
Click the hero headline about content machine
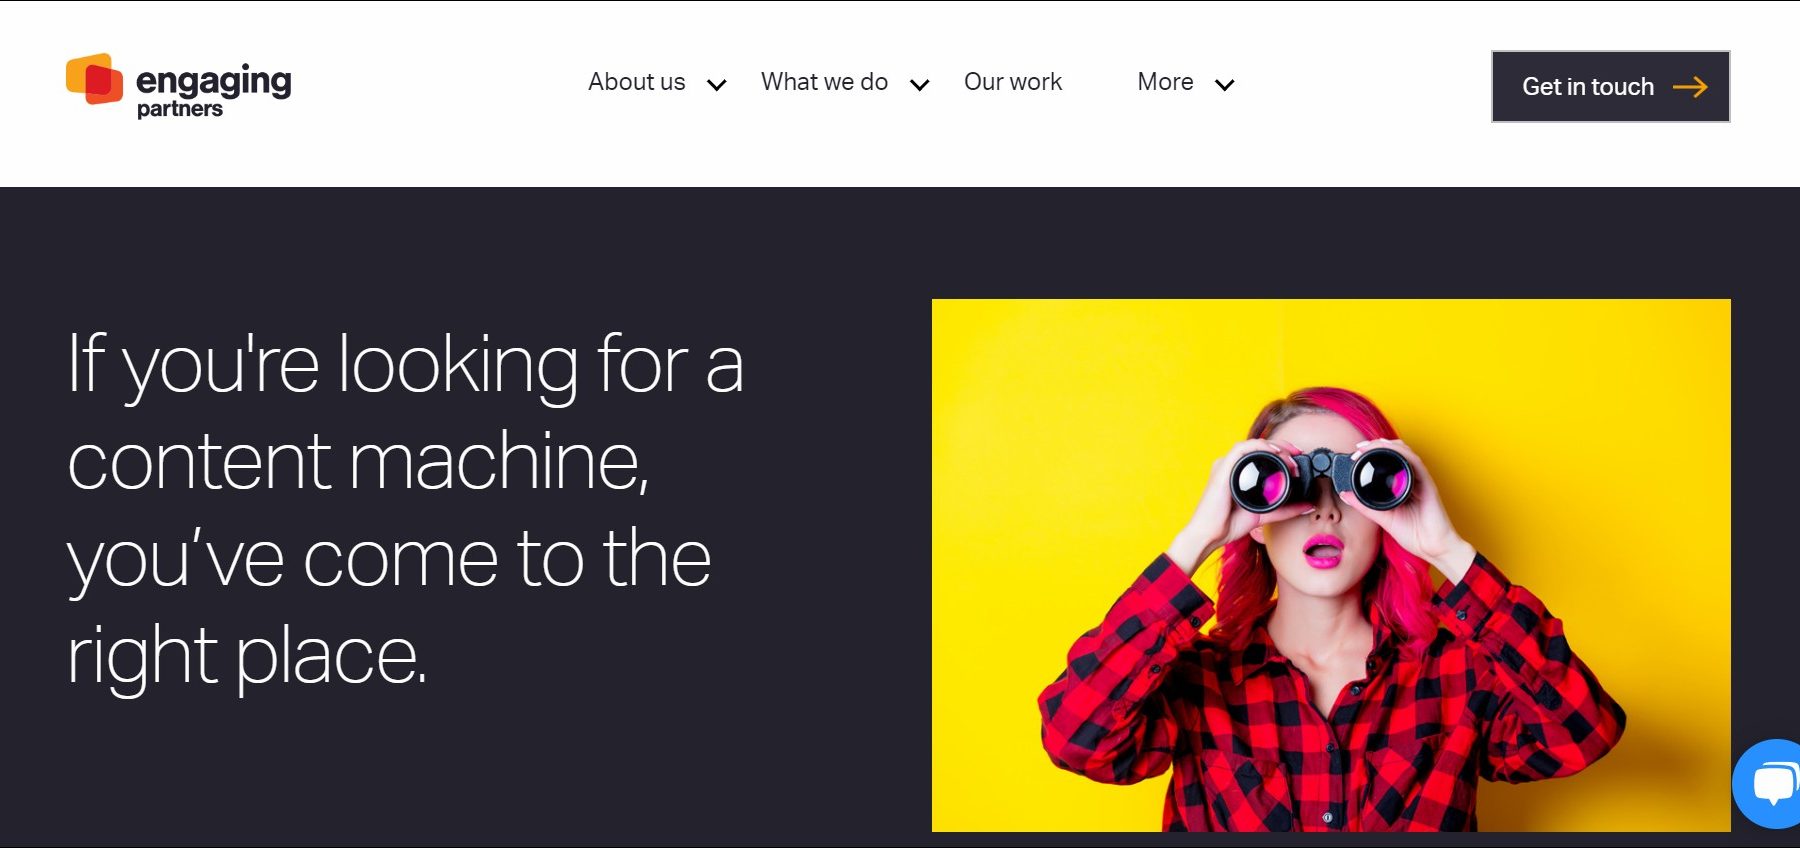tap(405, 509)
